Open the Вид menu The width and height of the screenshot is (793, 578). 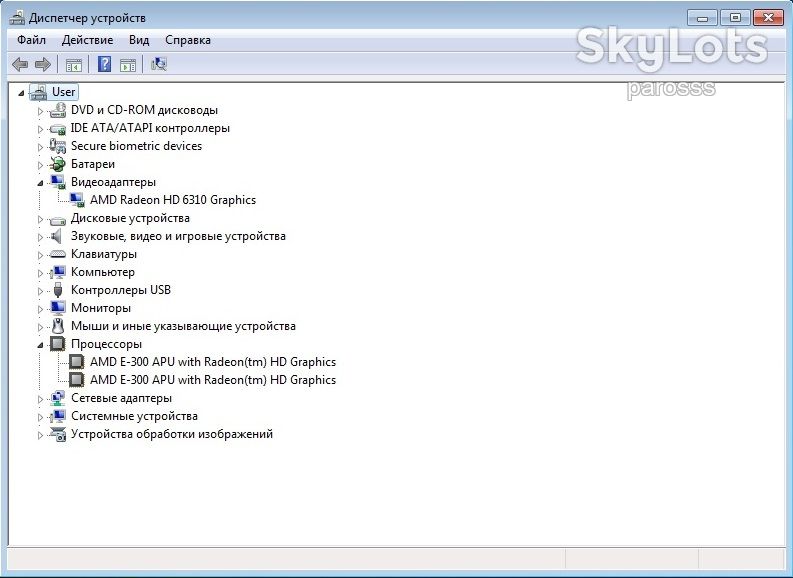(139, 40)
